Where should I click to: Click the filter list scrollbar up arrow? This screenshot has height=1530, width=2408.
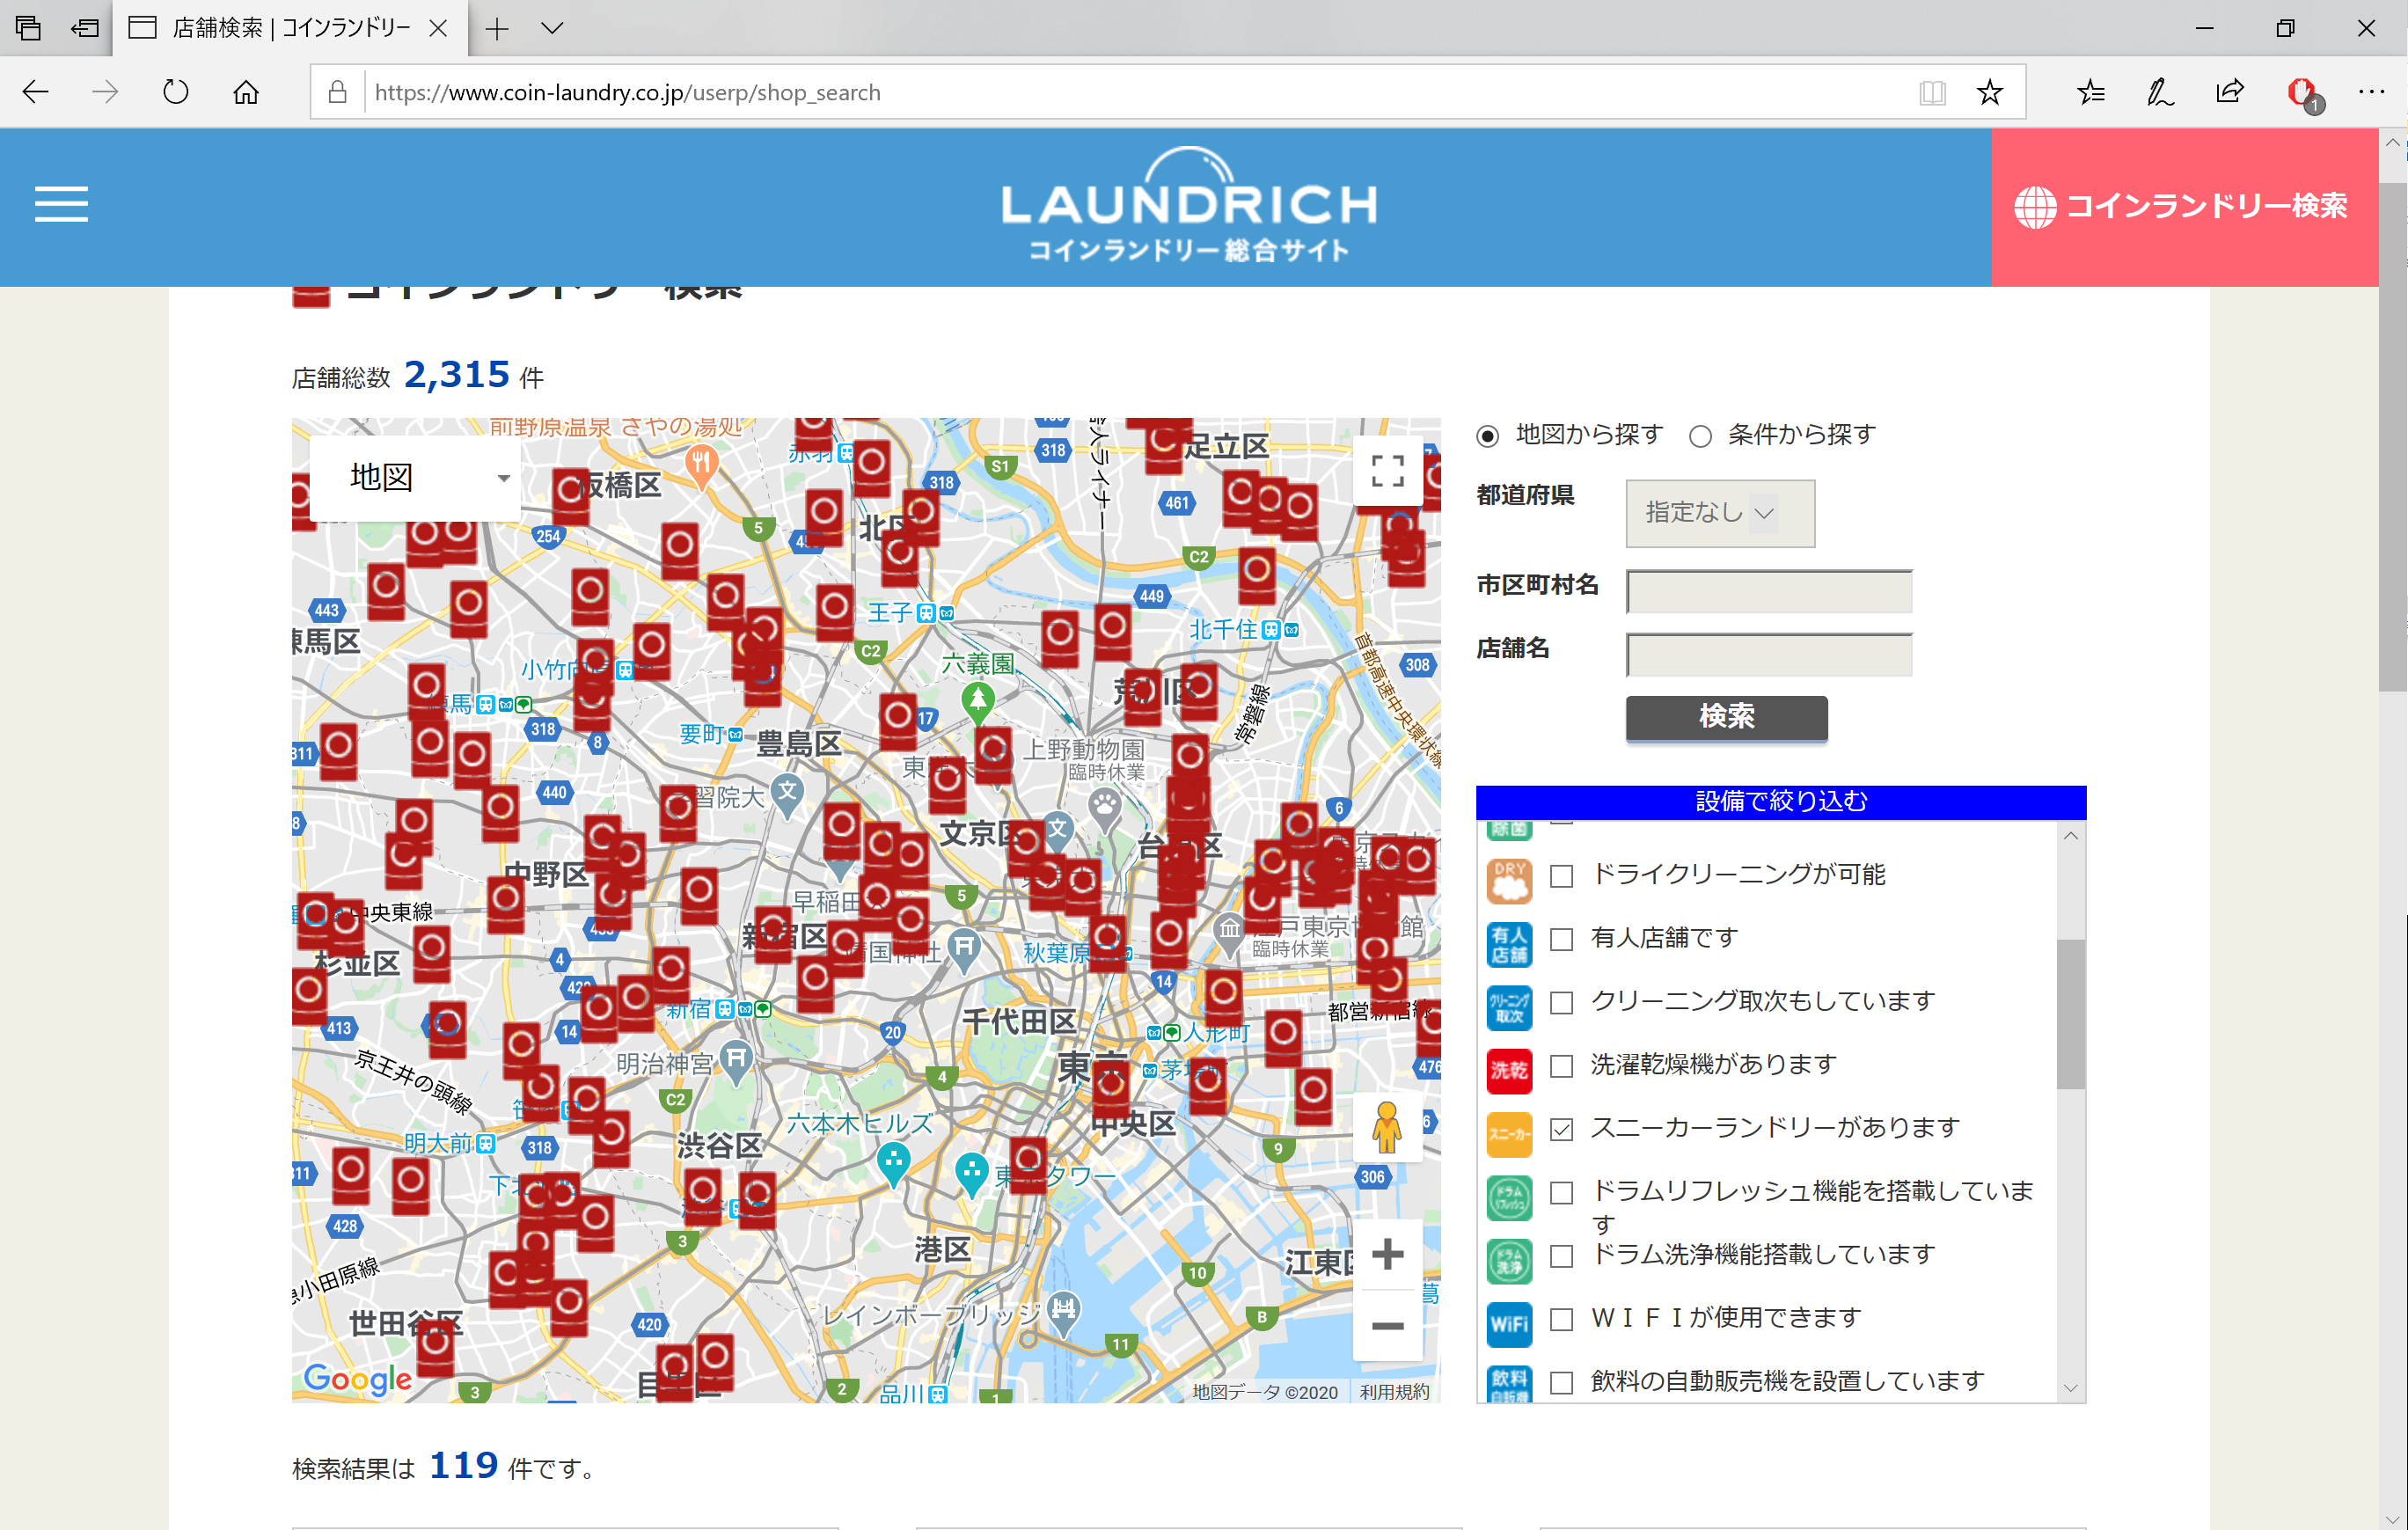coord(2071,836)
